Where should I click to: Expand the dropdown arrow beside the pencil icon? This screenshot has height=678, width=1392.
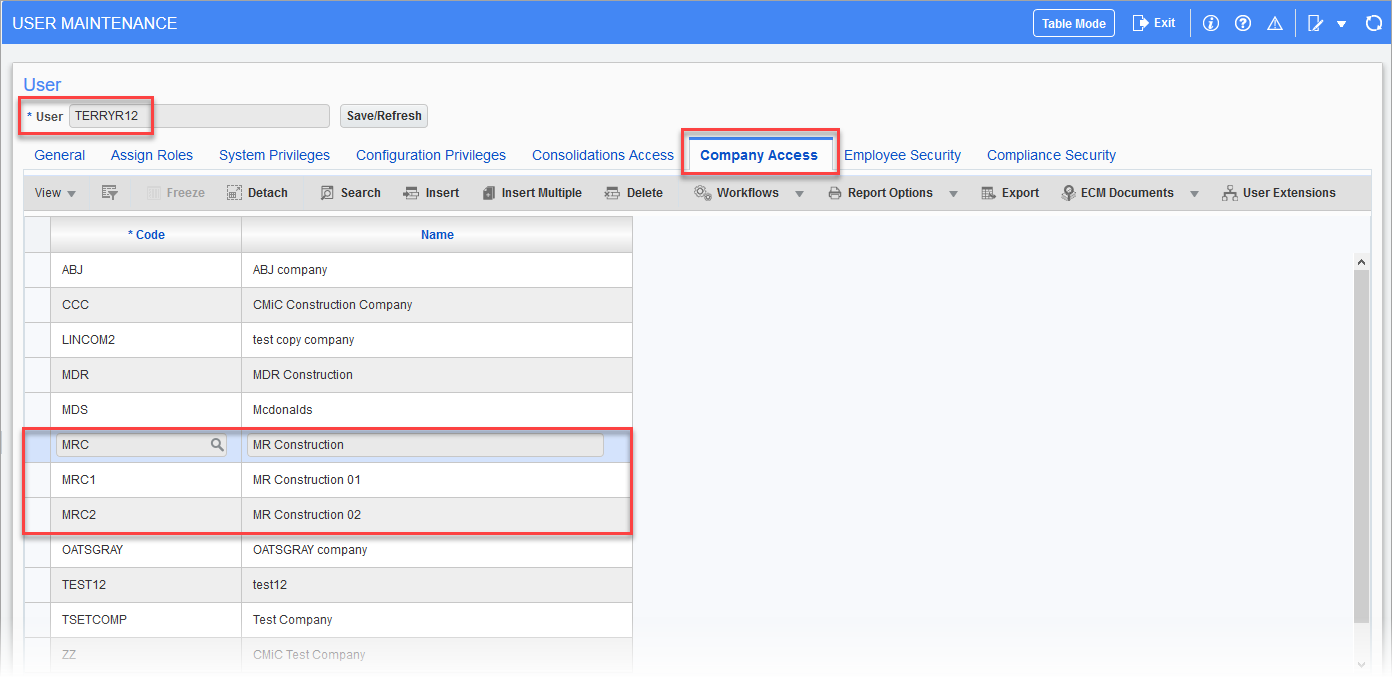pos(1342,24)
